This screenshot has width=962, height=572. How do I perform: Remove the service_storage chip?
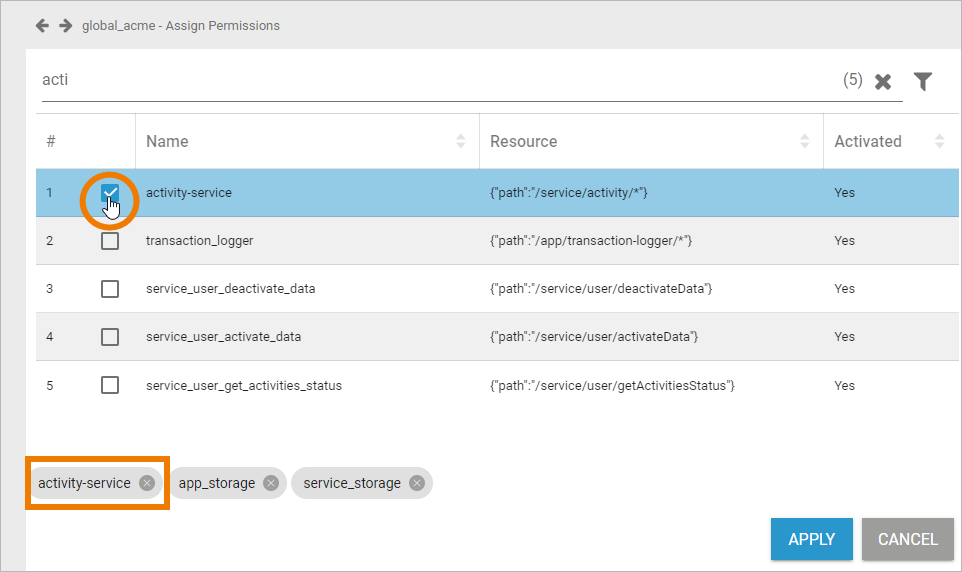(417, 483)
